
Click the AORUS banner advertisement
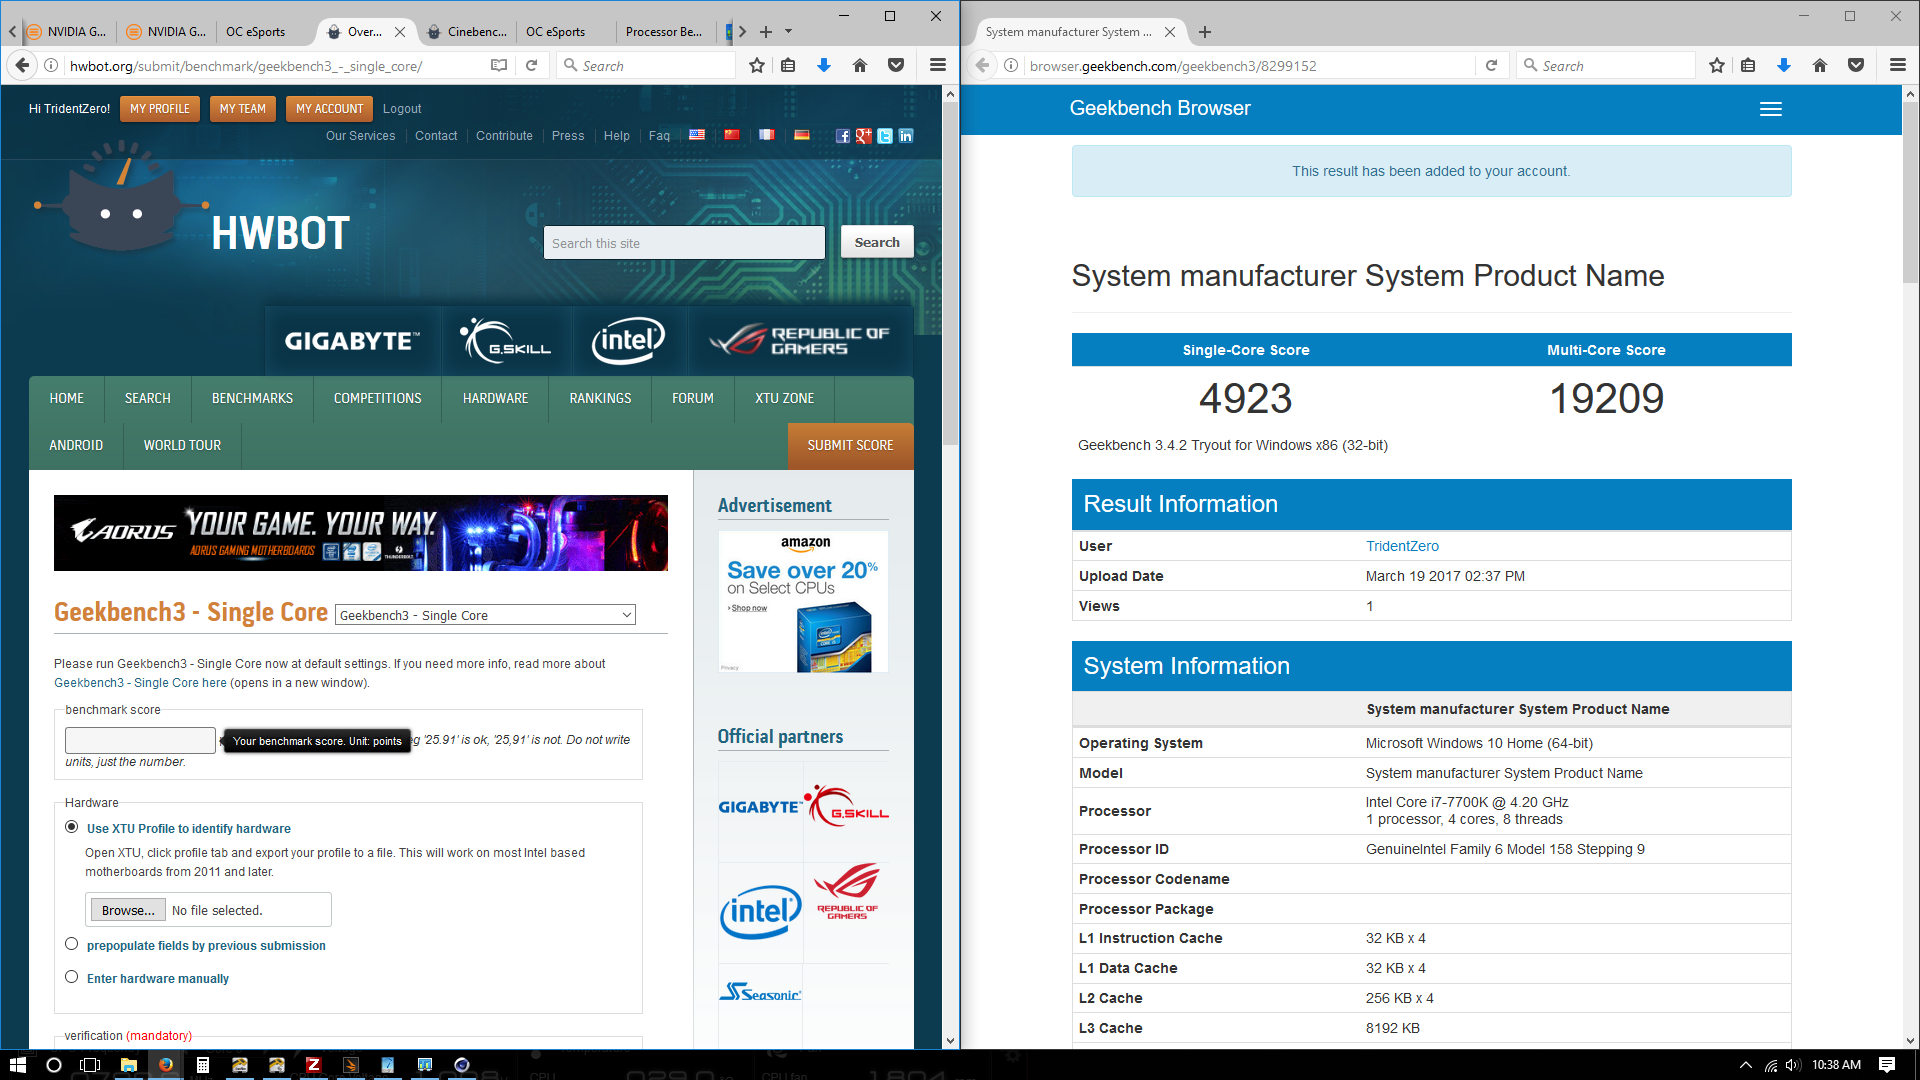tap(361, 533)
